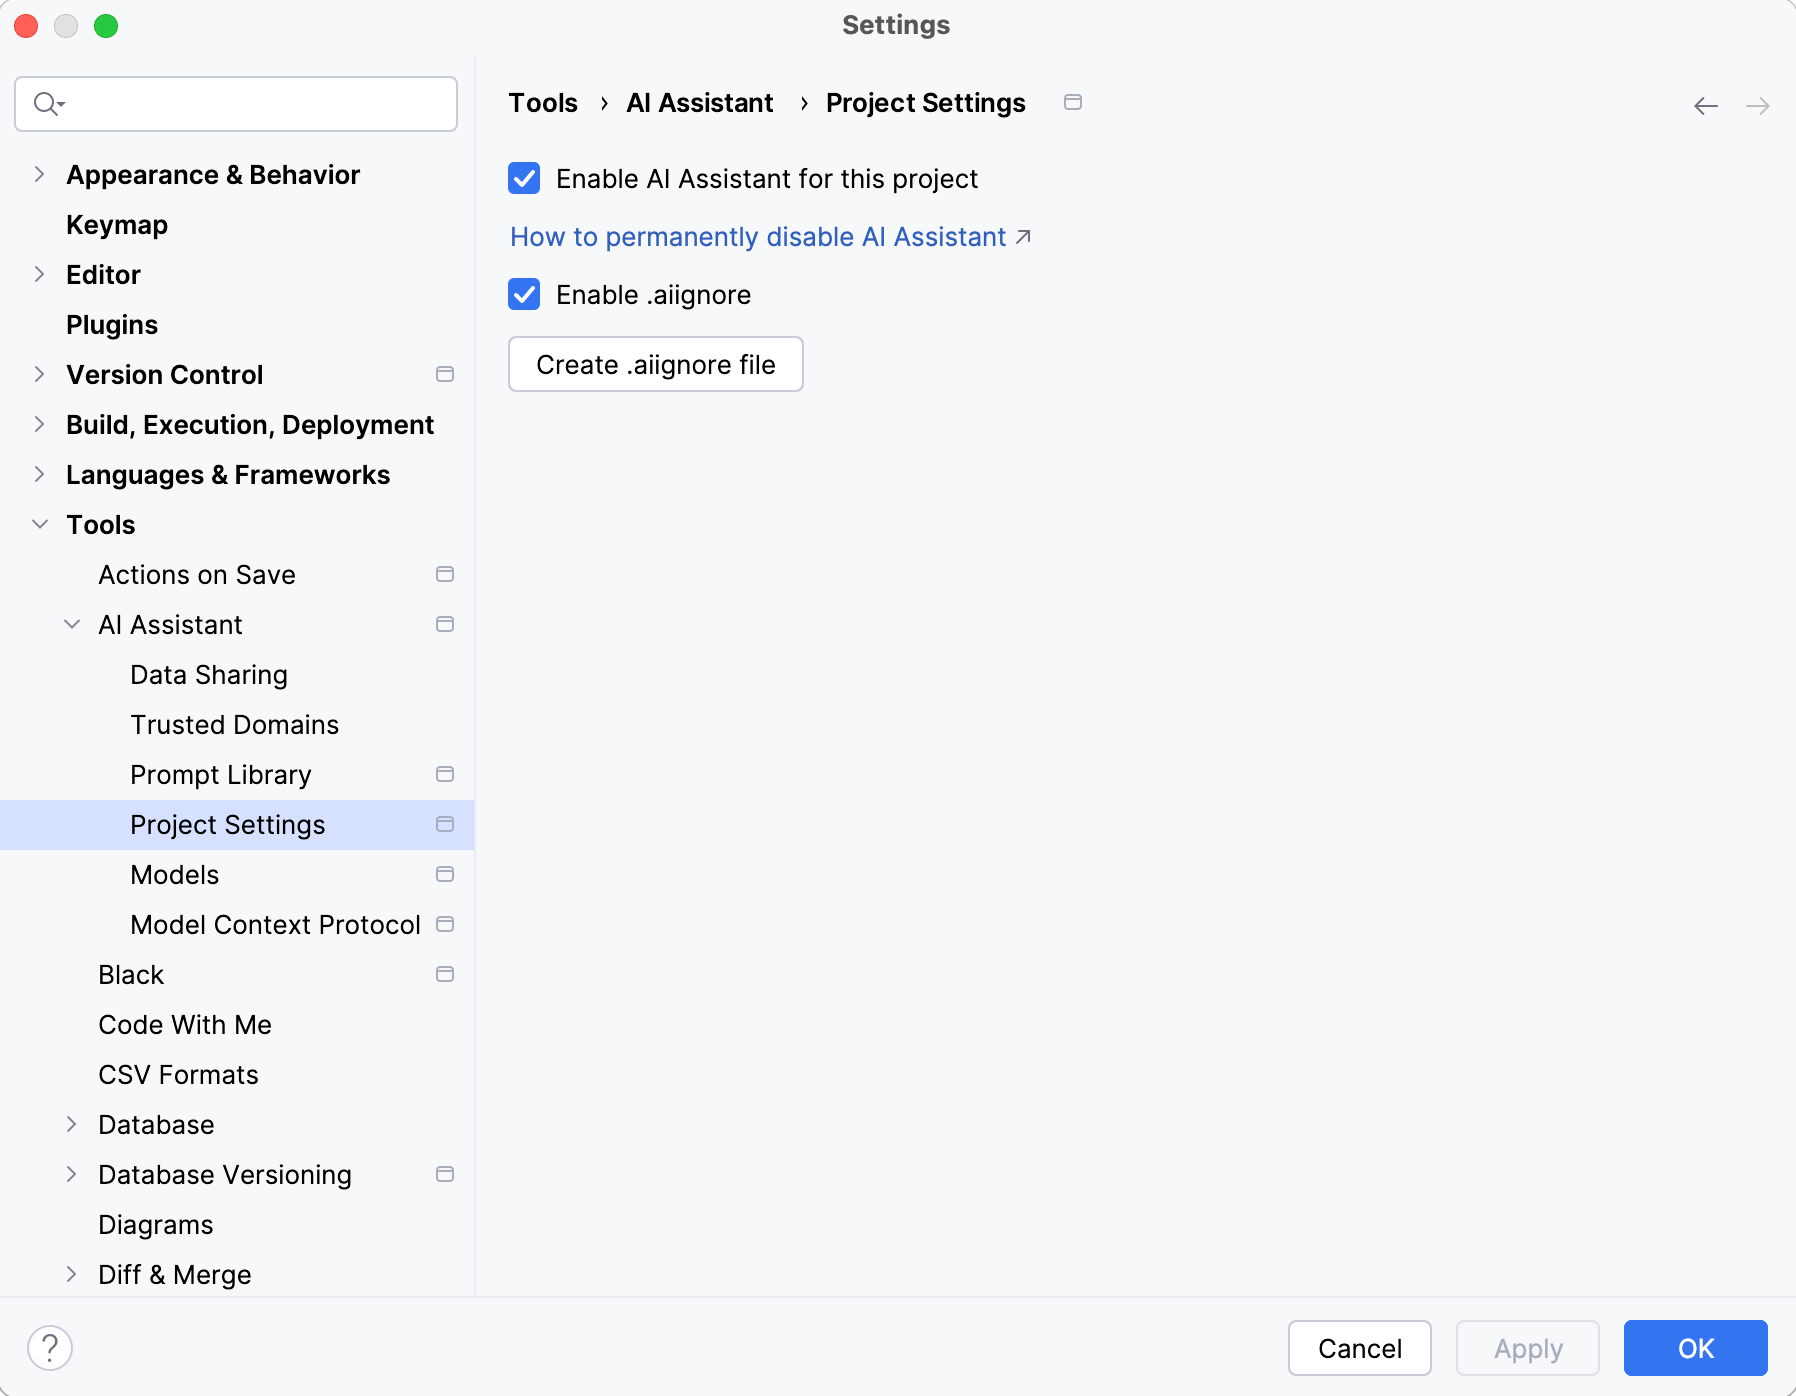Open the permanently disable AI Assistant link
The height and width of the screenshot is (1396, 1796).
coord(759,237)
